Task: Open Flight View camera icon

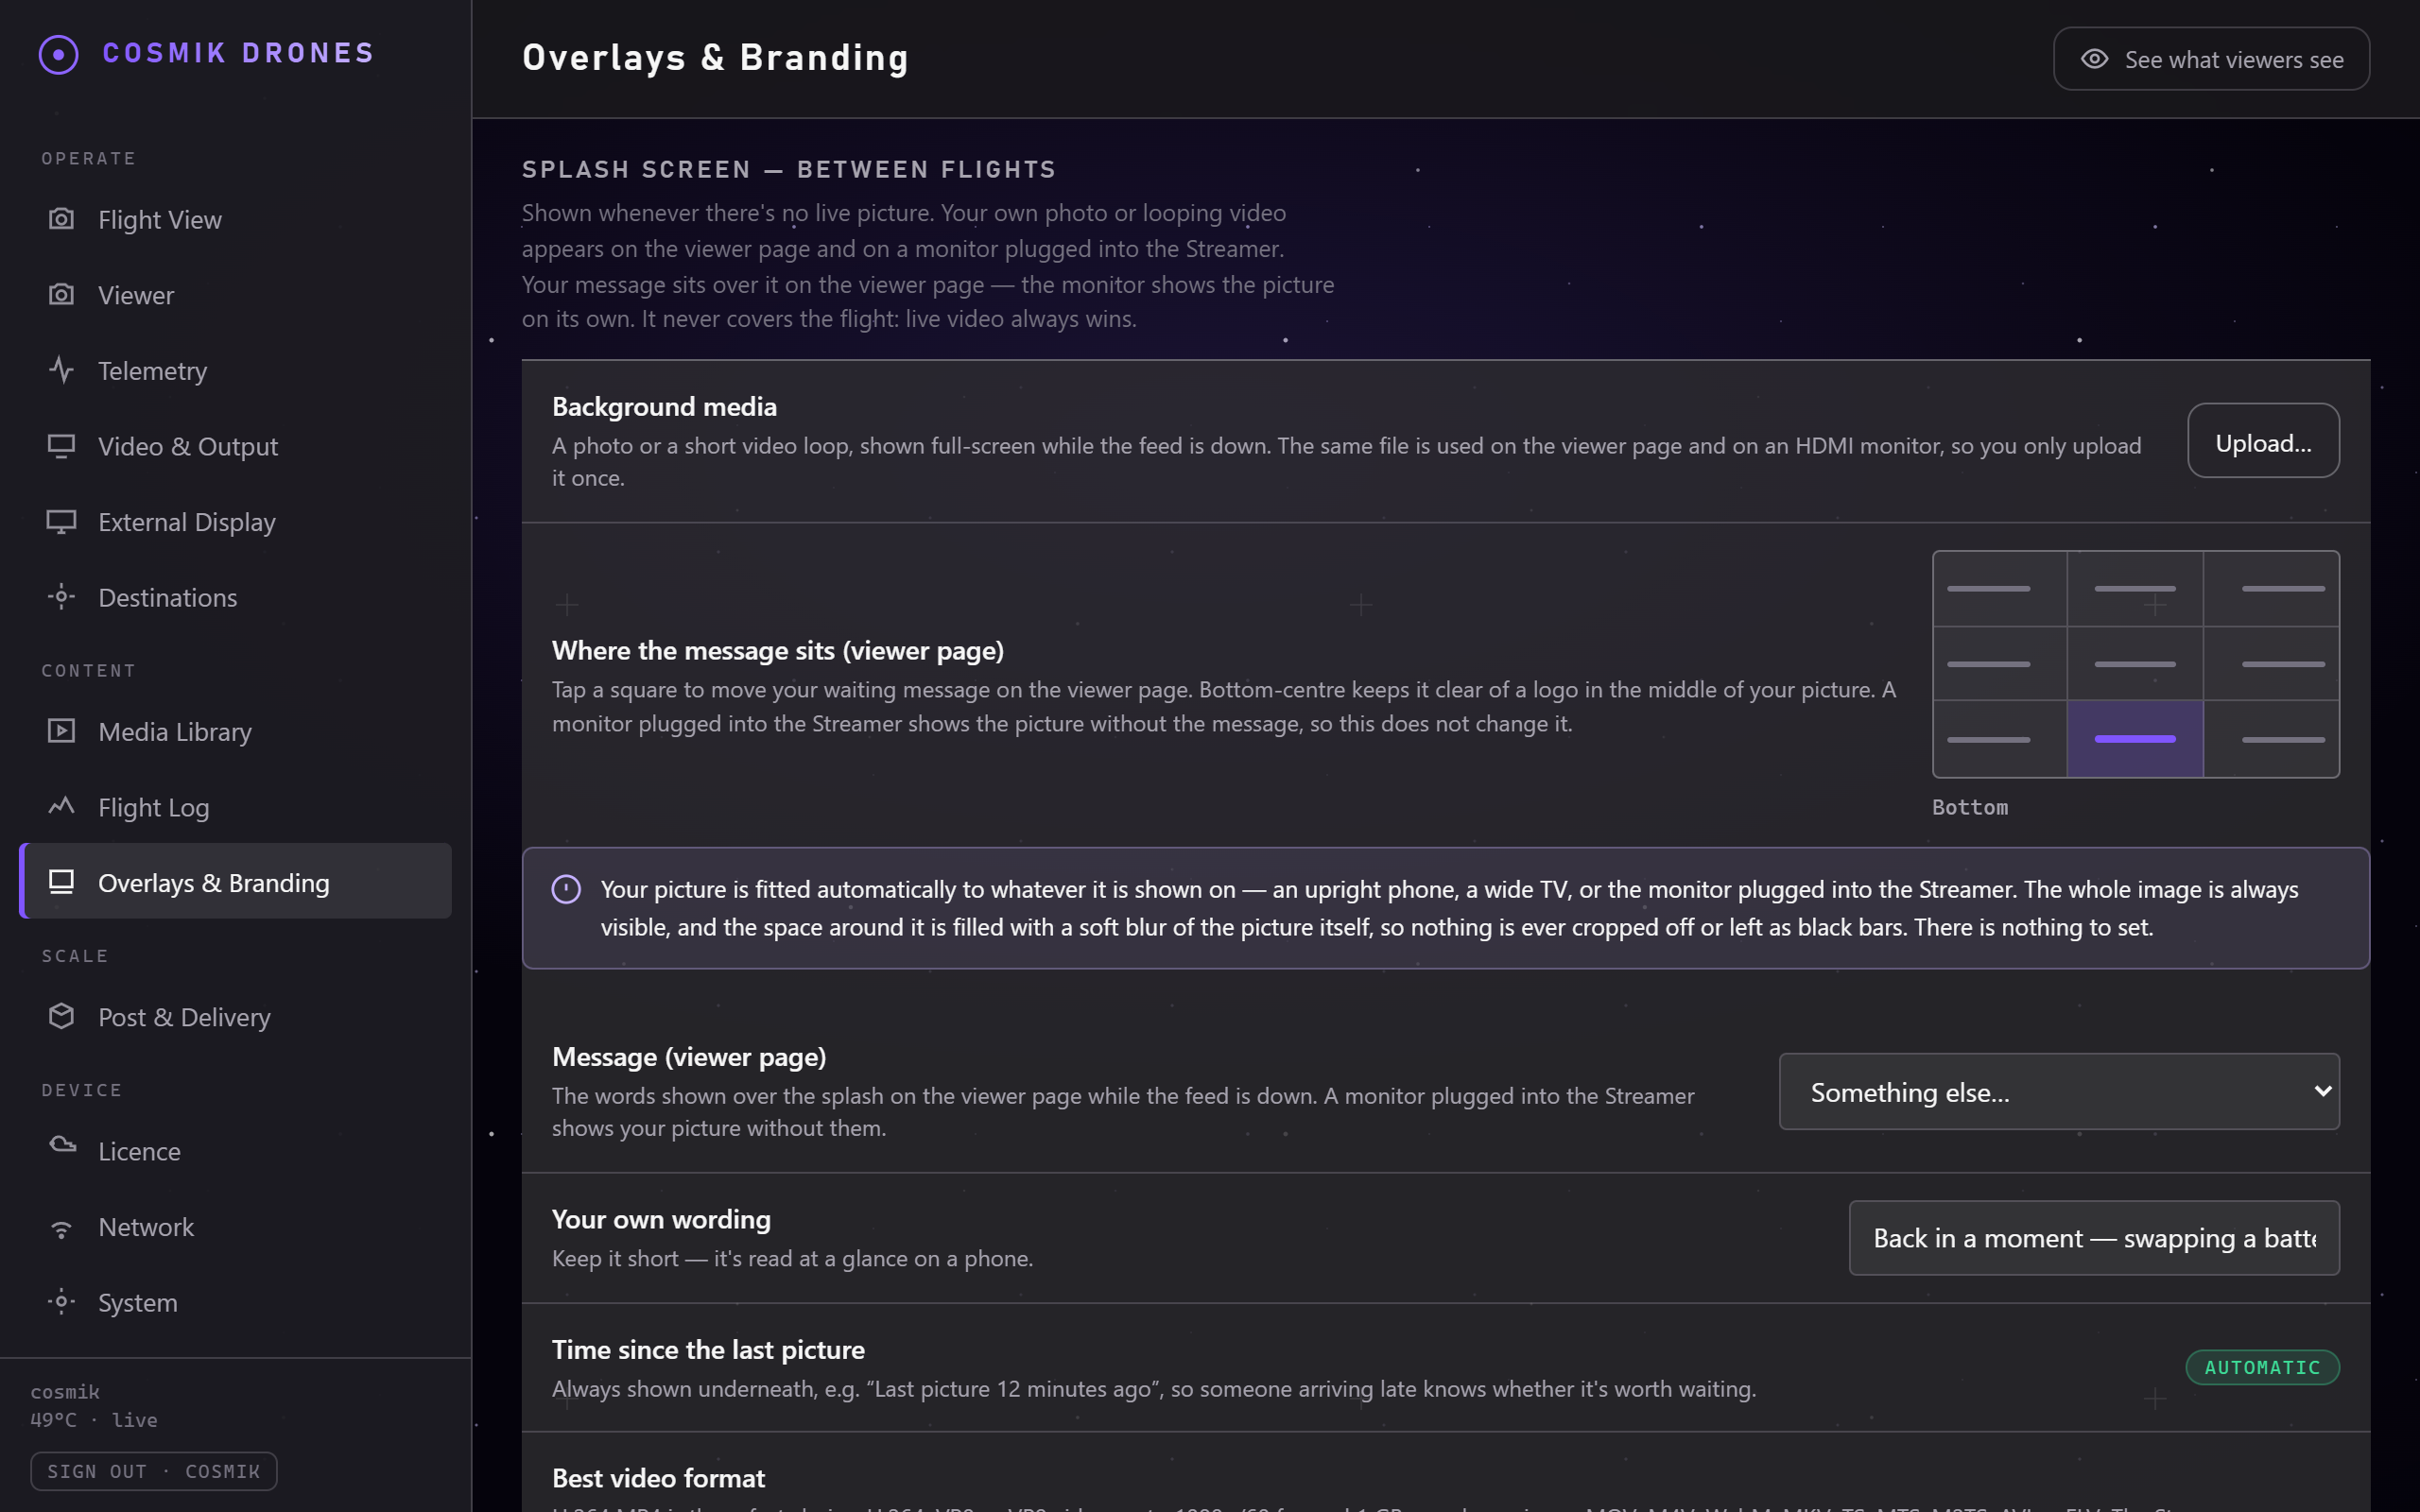Action: (61, 219)
